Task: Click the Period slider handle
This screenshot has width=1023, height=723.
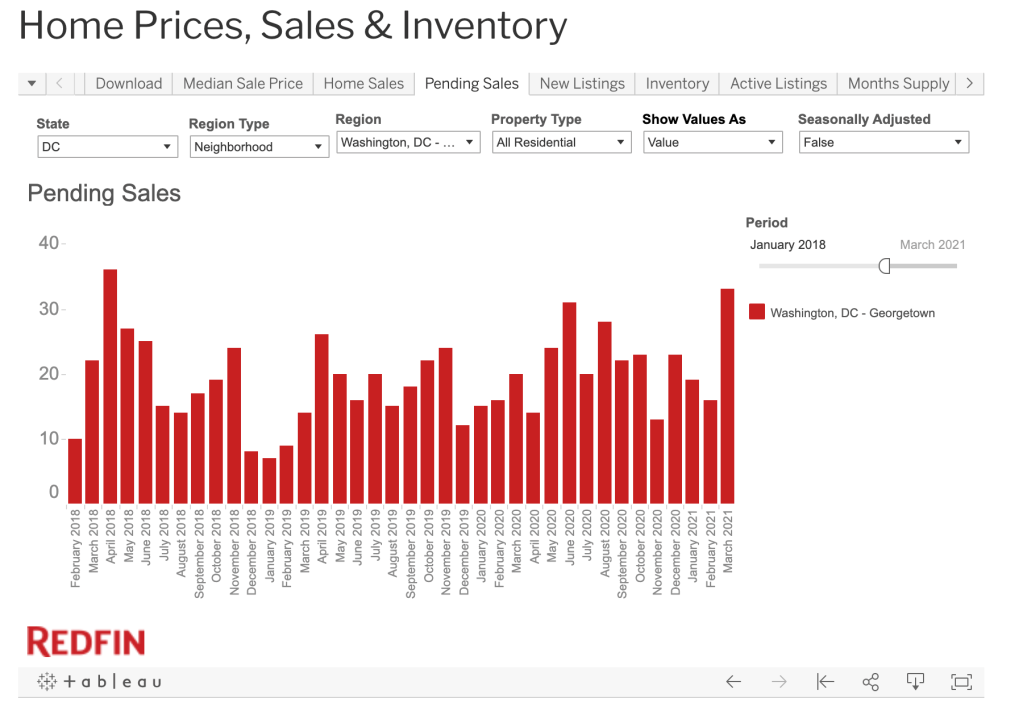Action: tap(884, 266)
